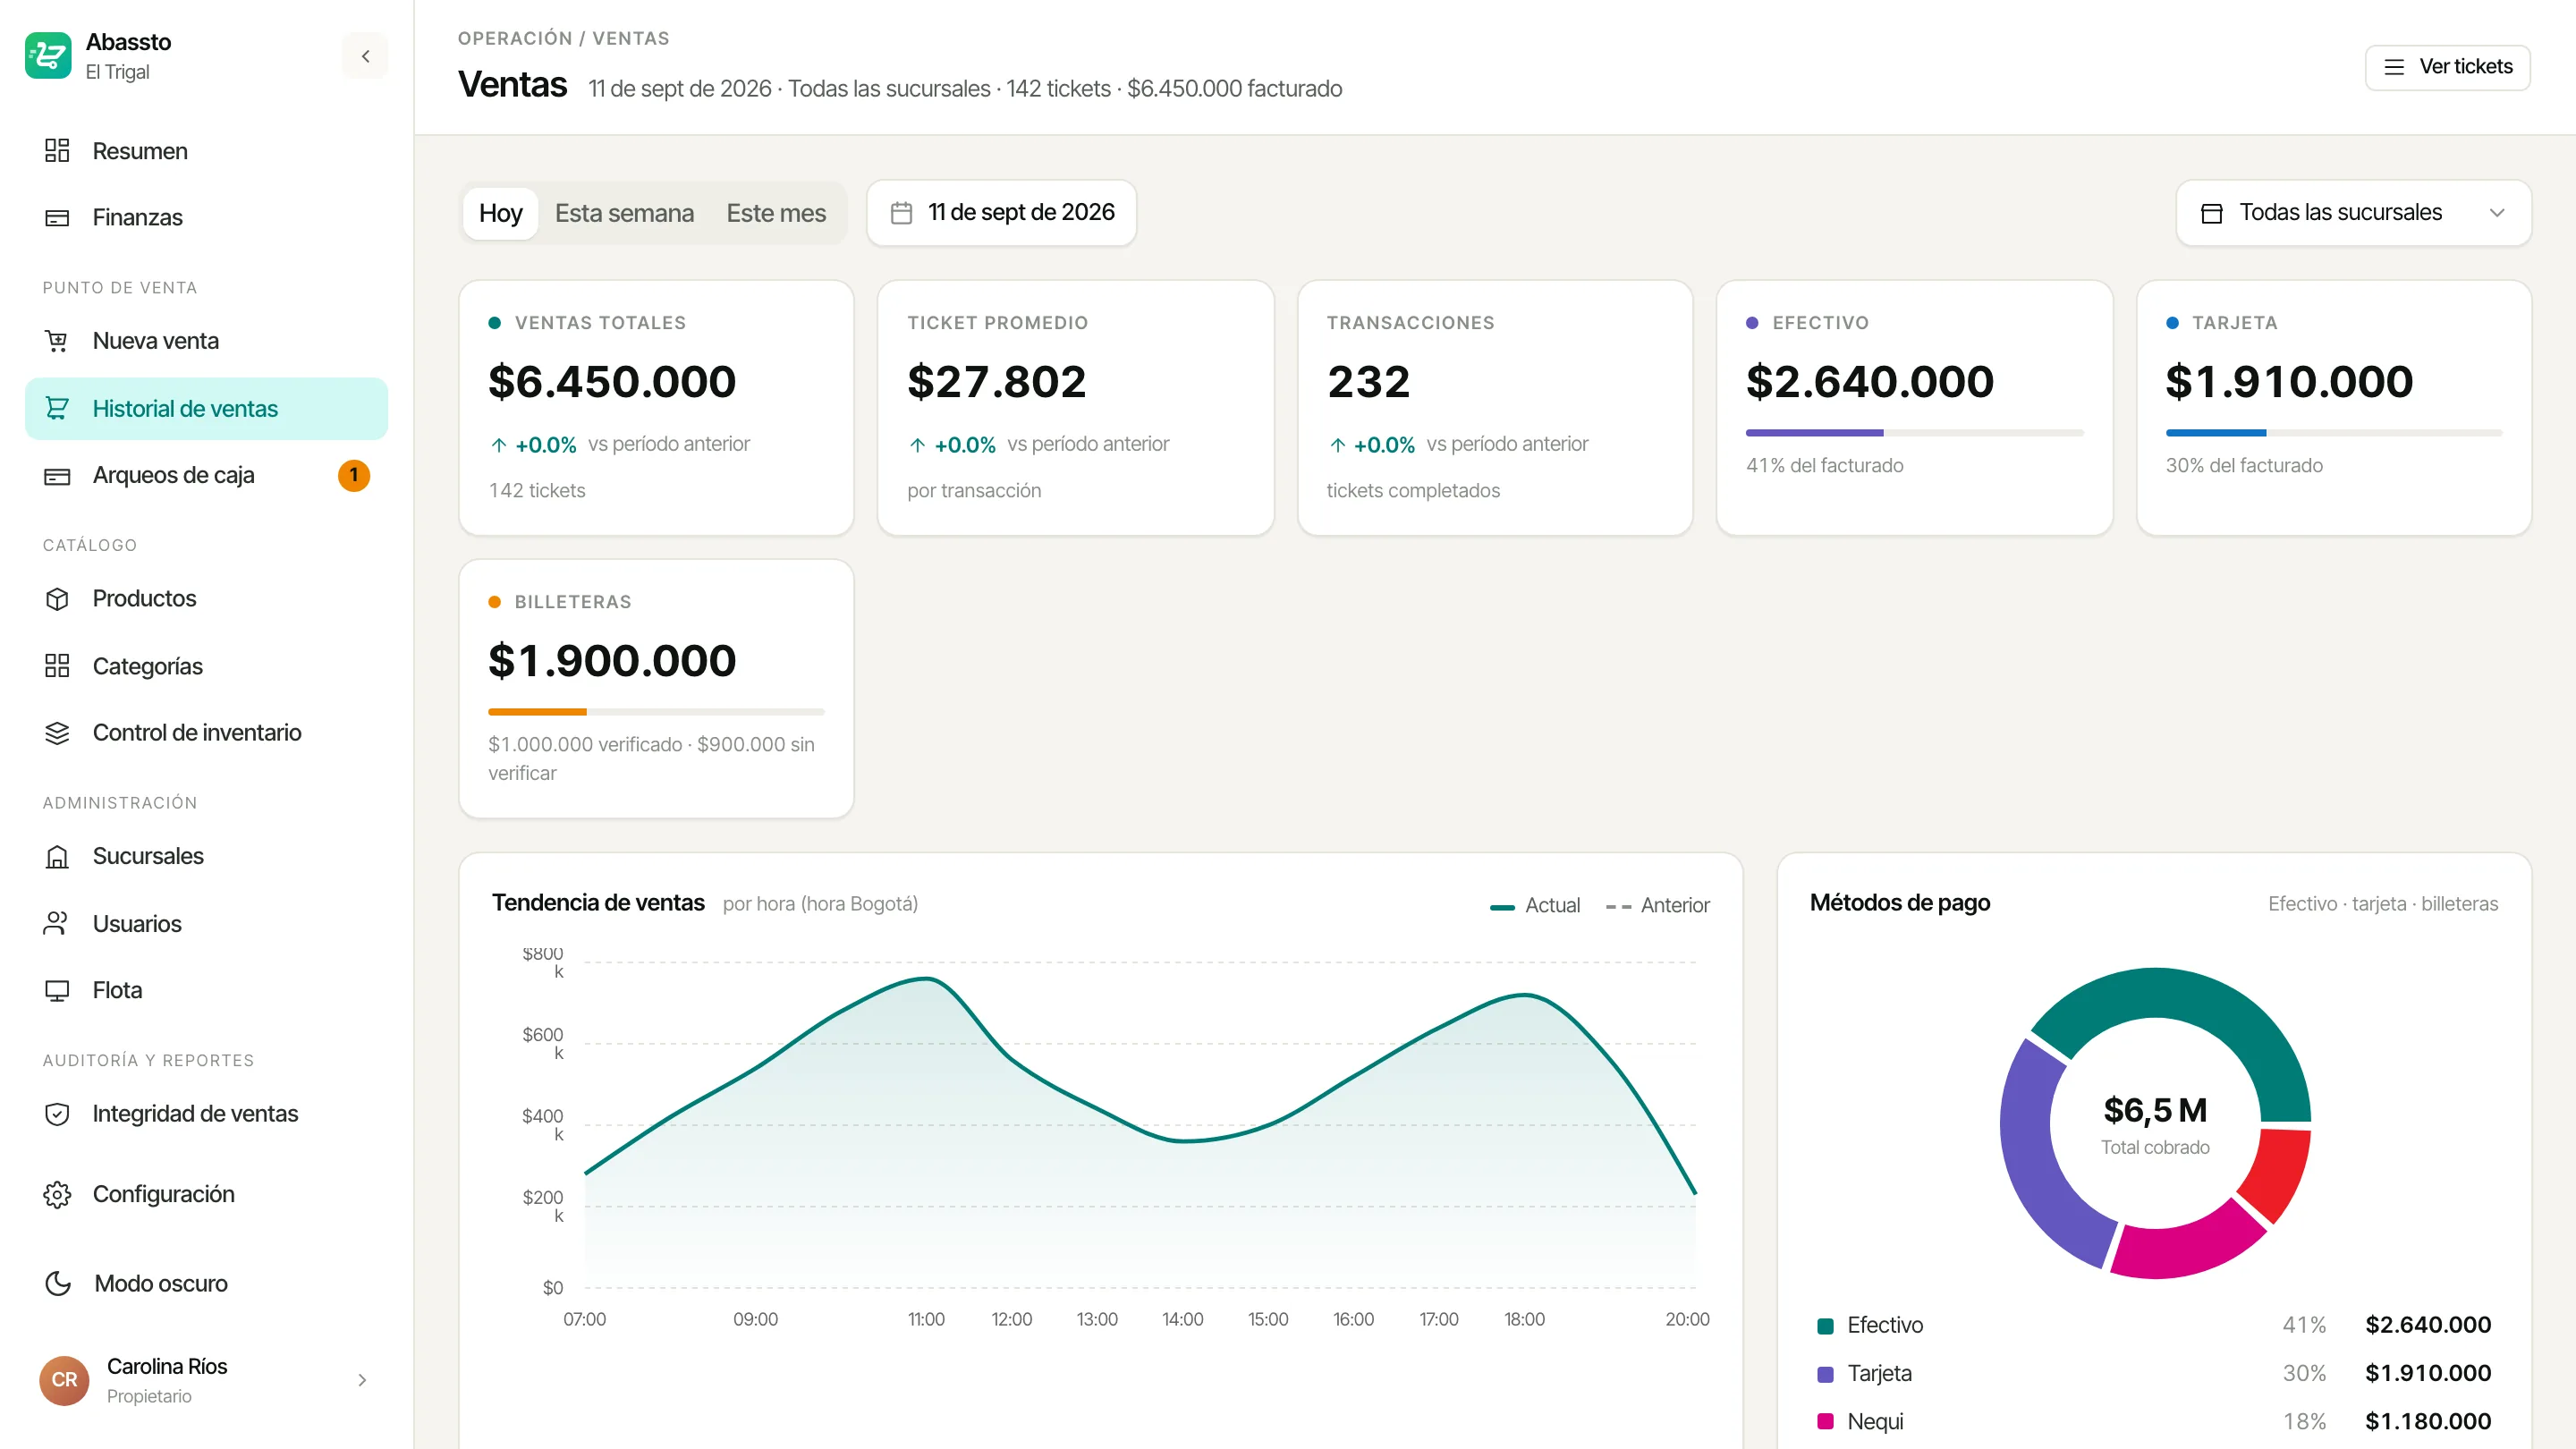2576x1449 pixels.
Task: Go to Nueva venta label
Action: [156, 341]
